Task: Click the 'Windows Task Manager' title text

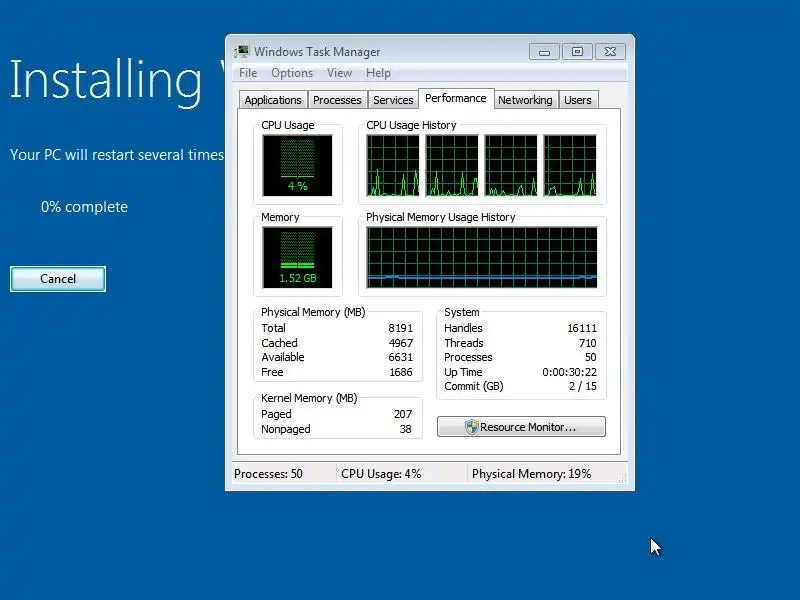Action: (317, 52)
